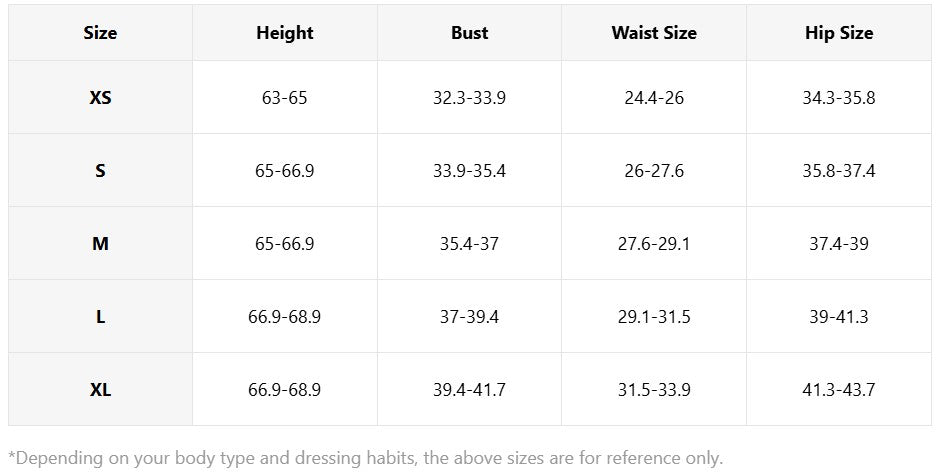Image resolution: width=936 pixels, height=476 pixels.
Task: Click the S size row label
Action: click(x=100, y=171)
